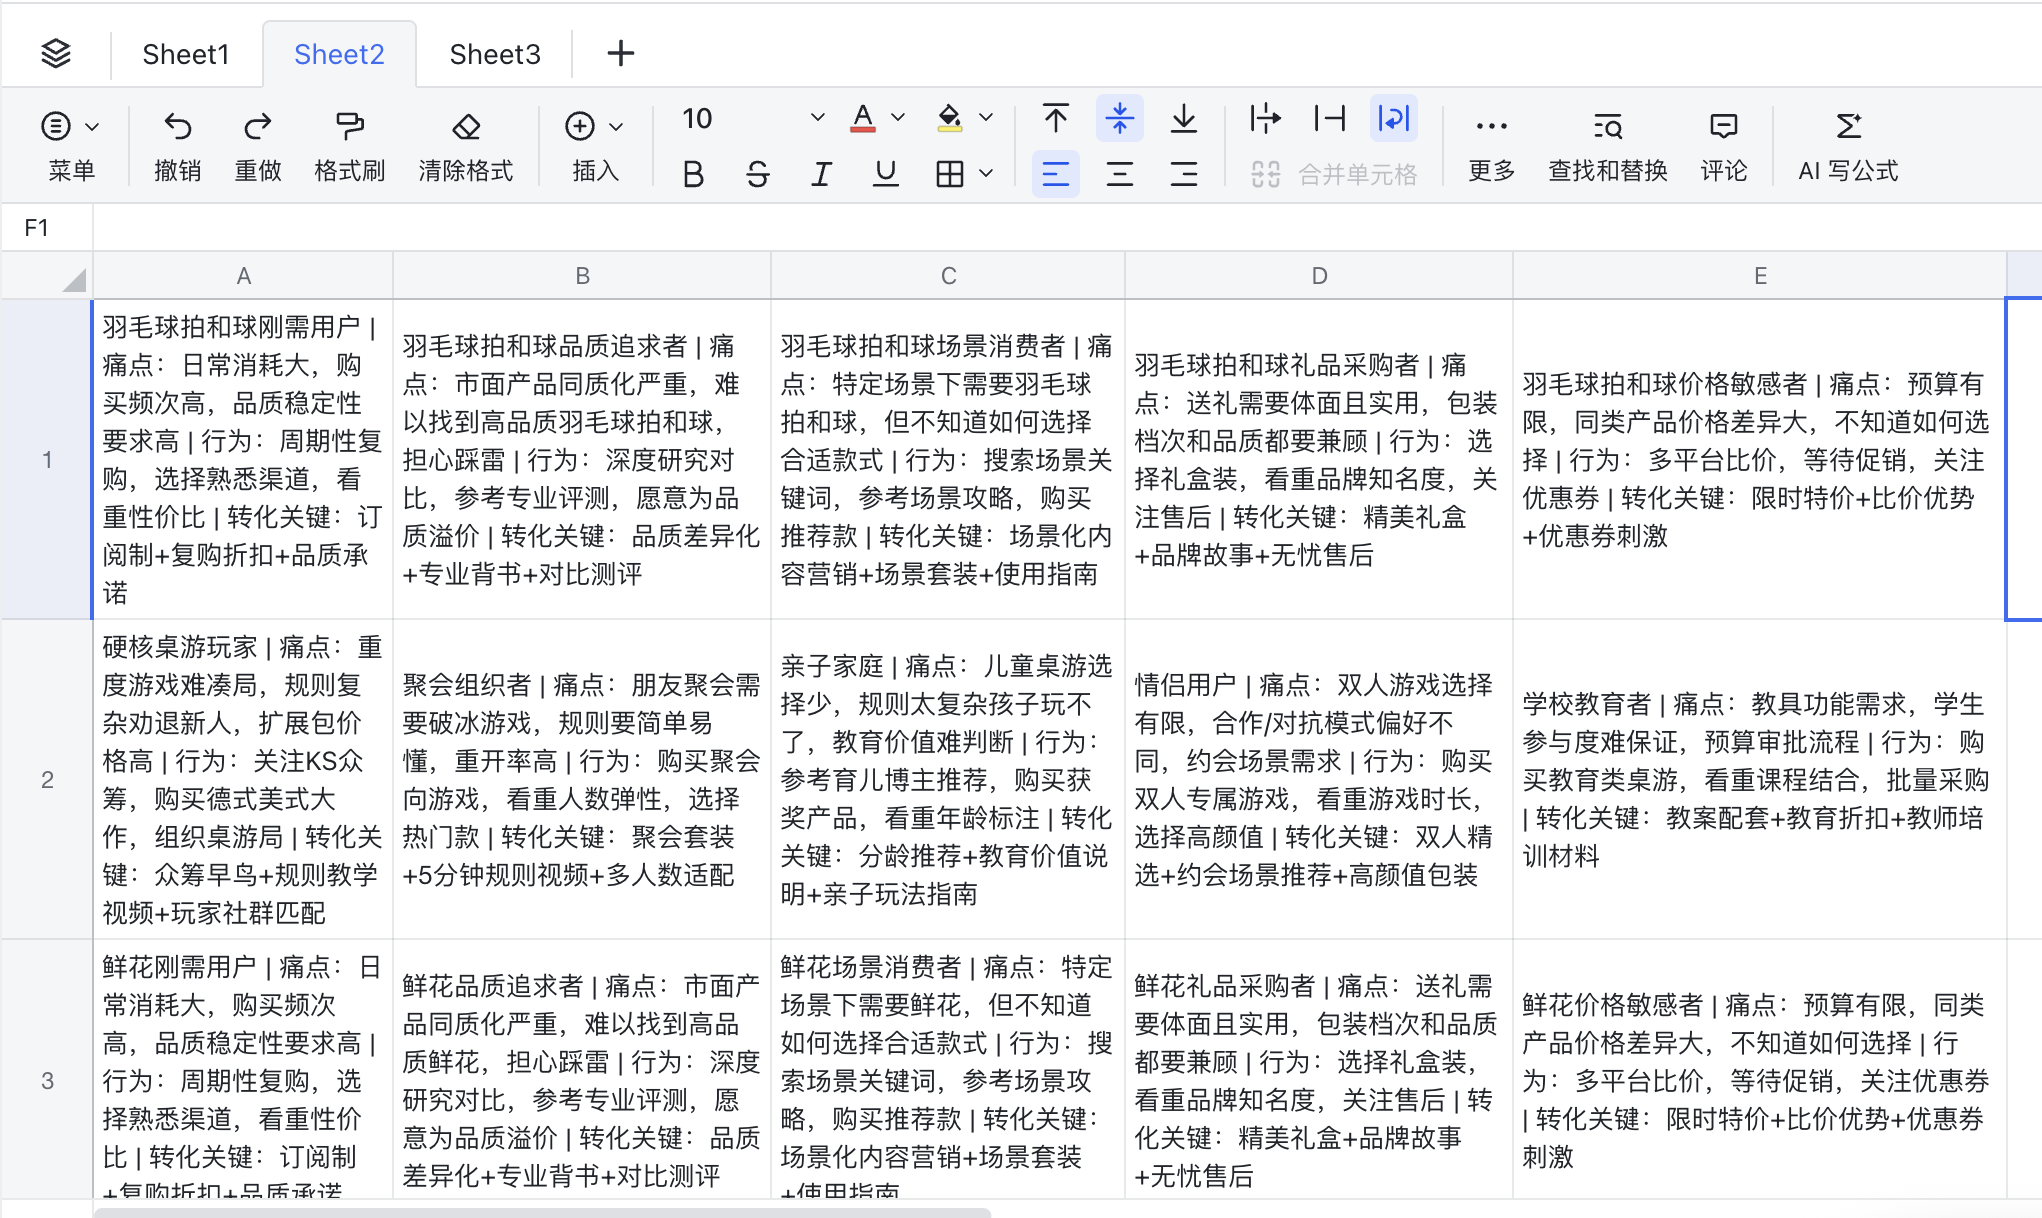Select the format painter (格式刷) tool
Viewport: 2042px width, 1218px height.
coord(349,126)
